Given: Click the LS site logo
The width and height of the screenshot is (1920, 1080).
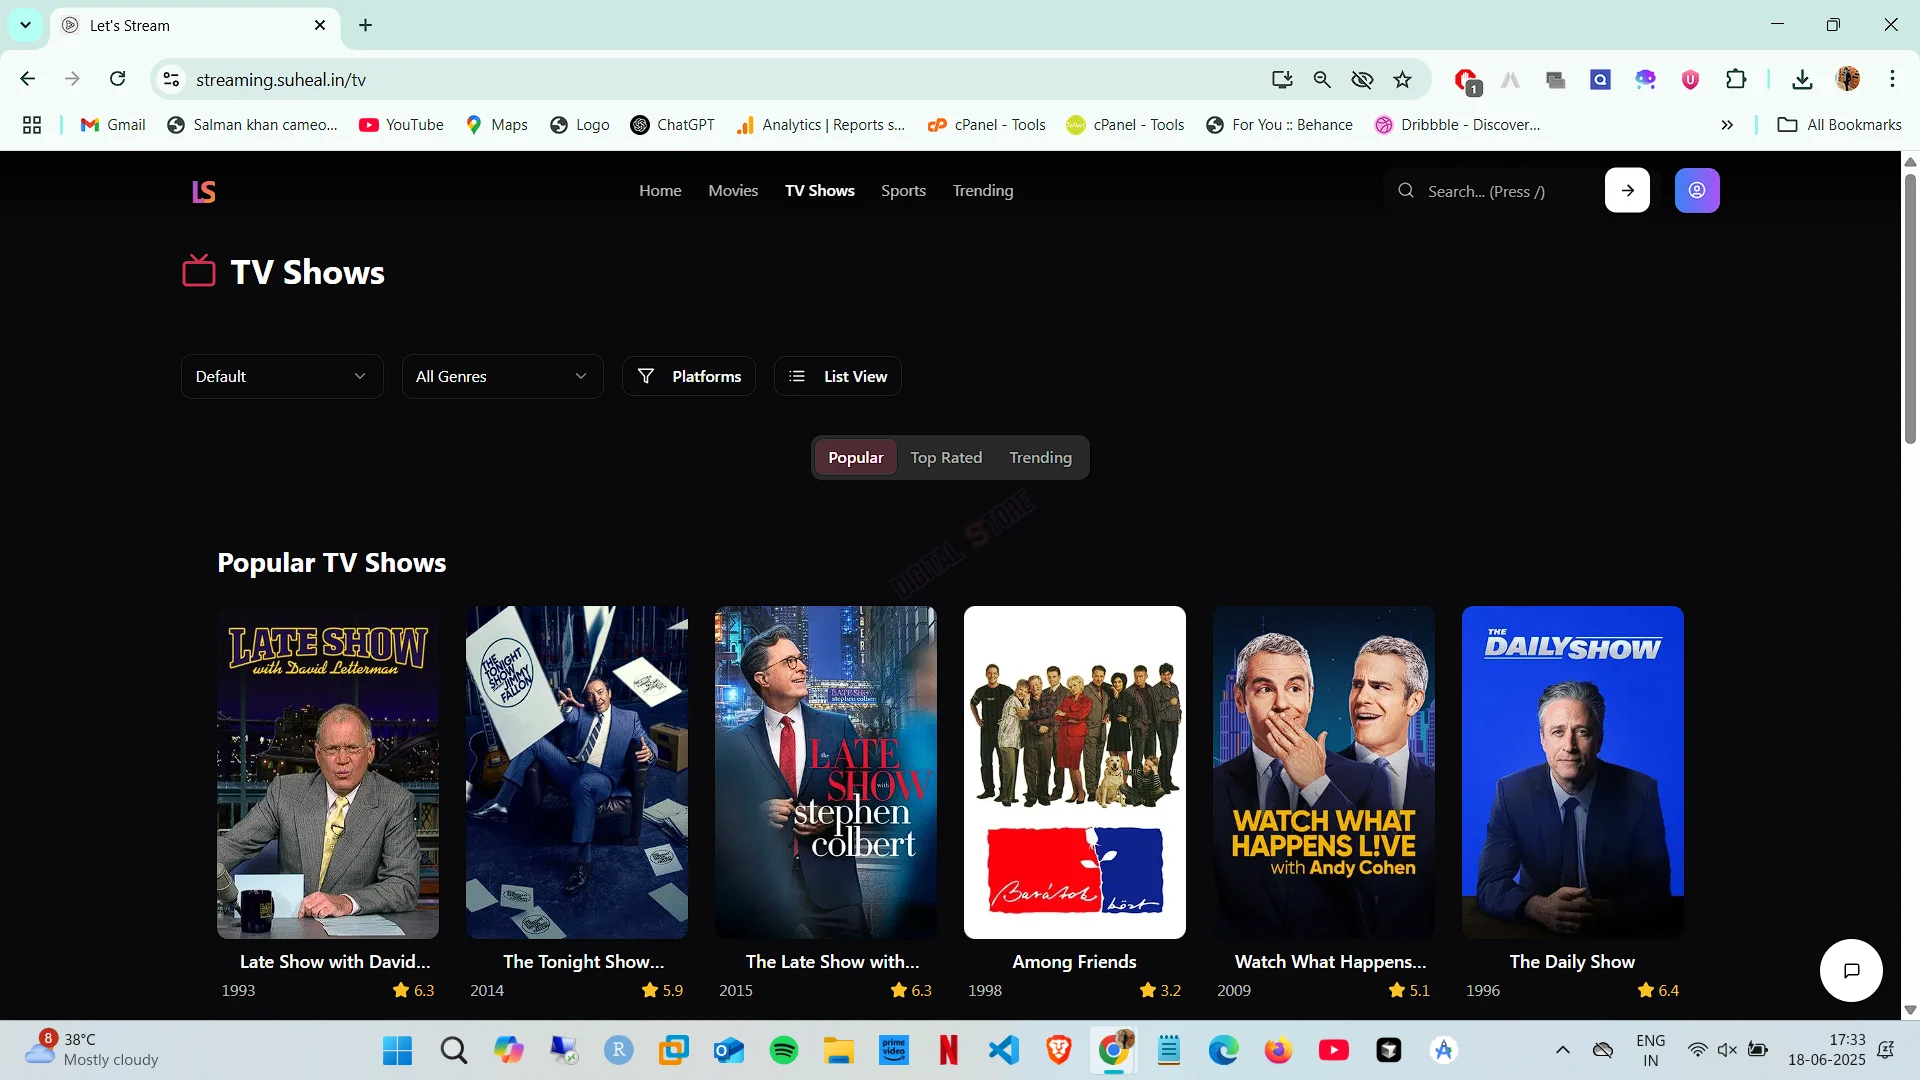Looking at the screenshot, I should tap(204, 191).
